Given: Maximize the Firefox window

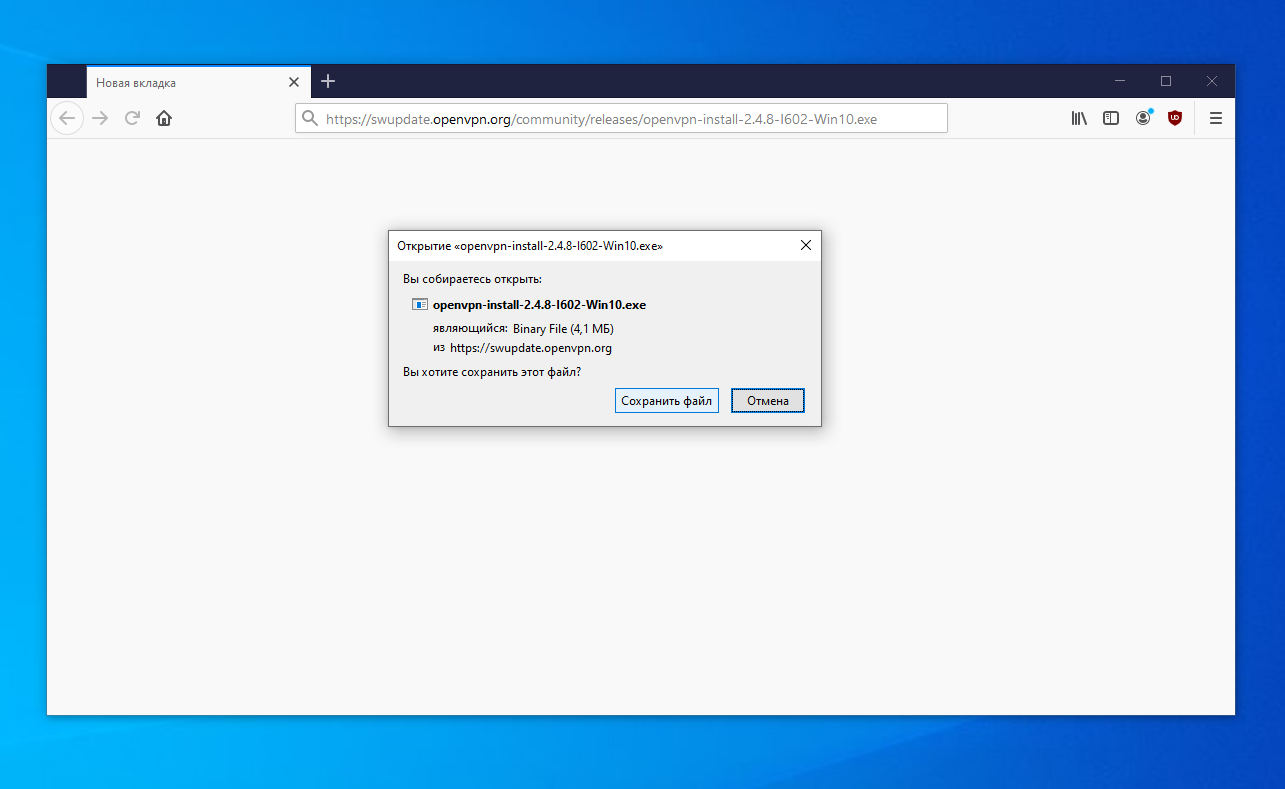Looking at the screenshot, I should [1166, 81].
